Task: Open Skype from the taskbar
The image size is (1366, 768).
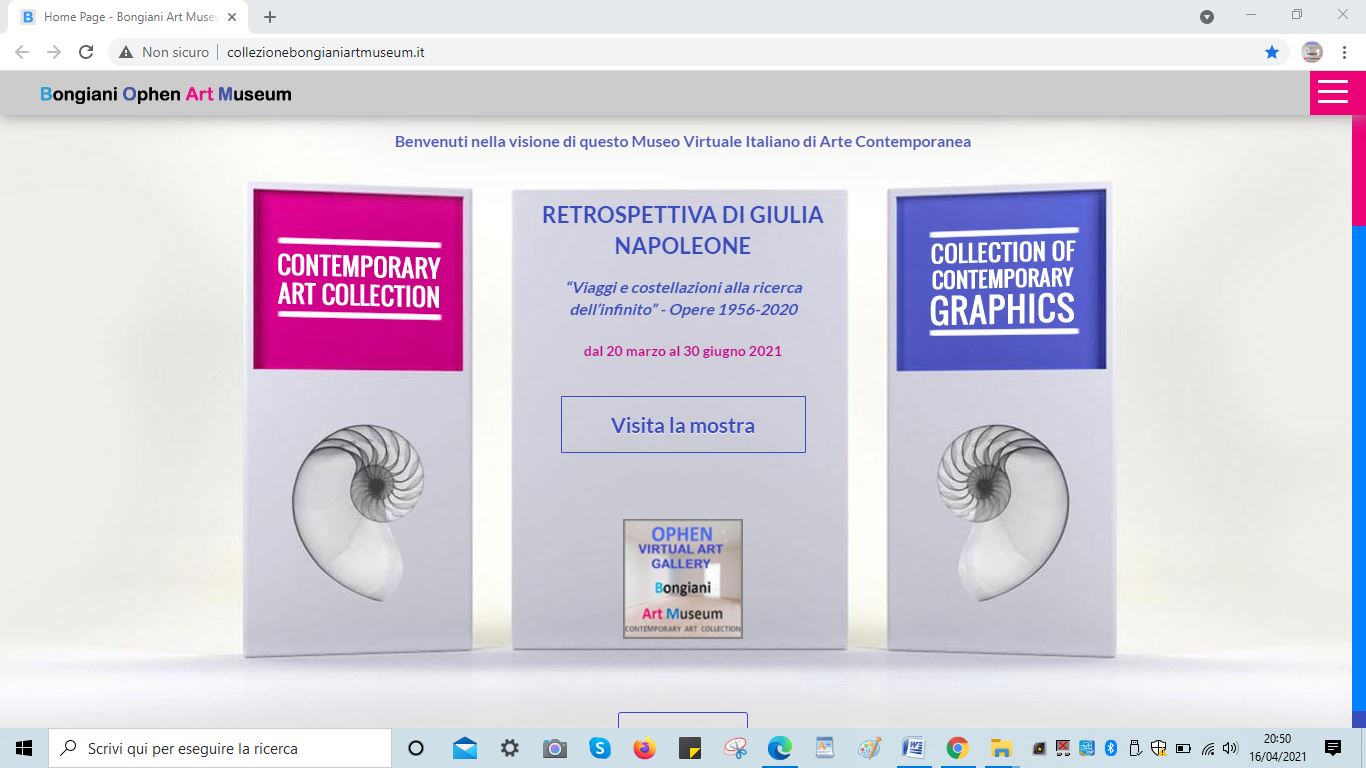Action: coord(599,748)
